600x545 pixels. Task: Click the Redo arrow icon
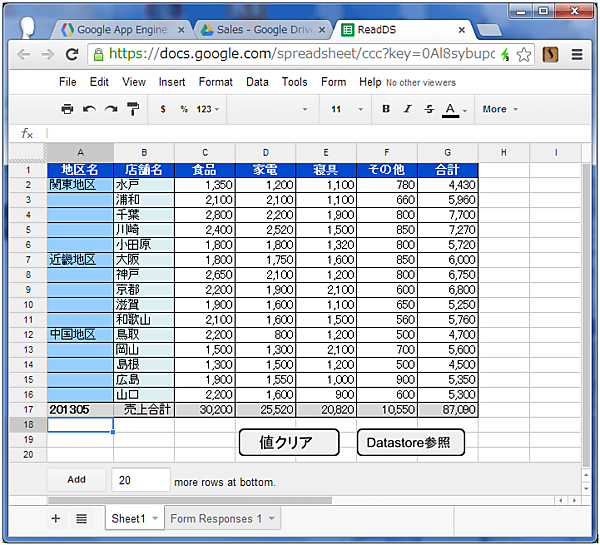click(111, 109)
